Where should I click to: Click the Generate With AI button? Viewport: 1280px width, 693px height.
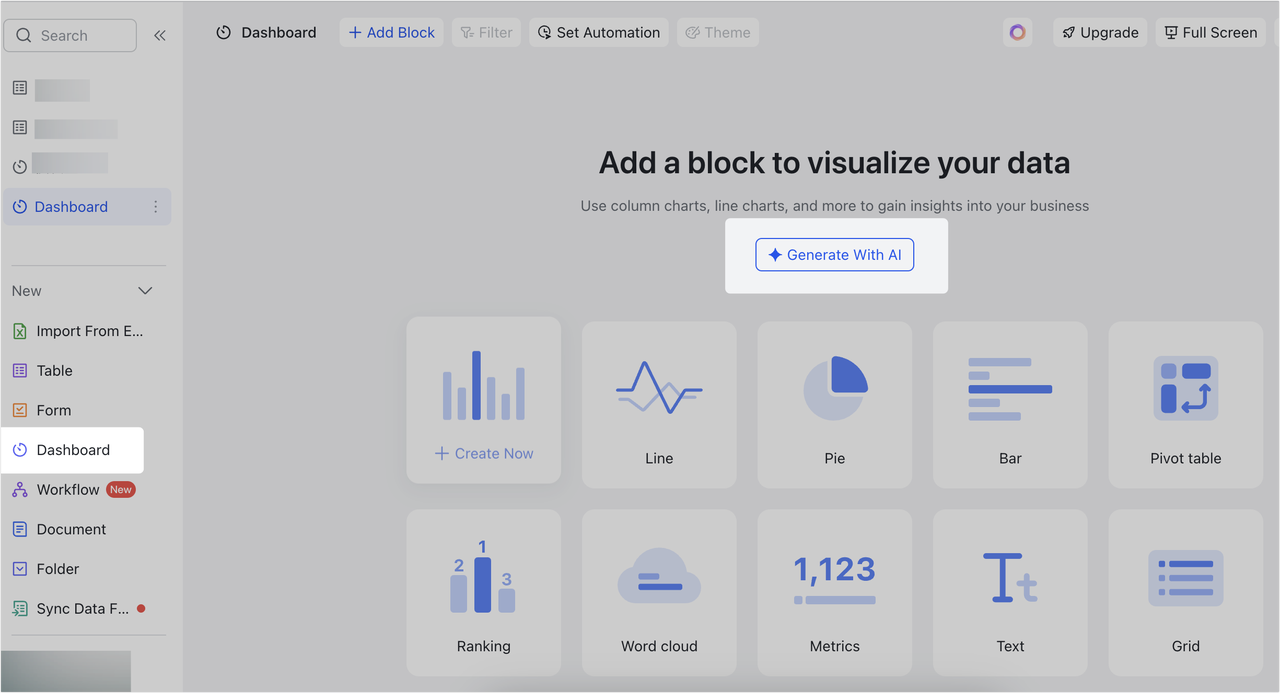click(x=834, y=254)
